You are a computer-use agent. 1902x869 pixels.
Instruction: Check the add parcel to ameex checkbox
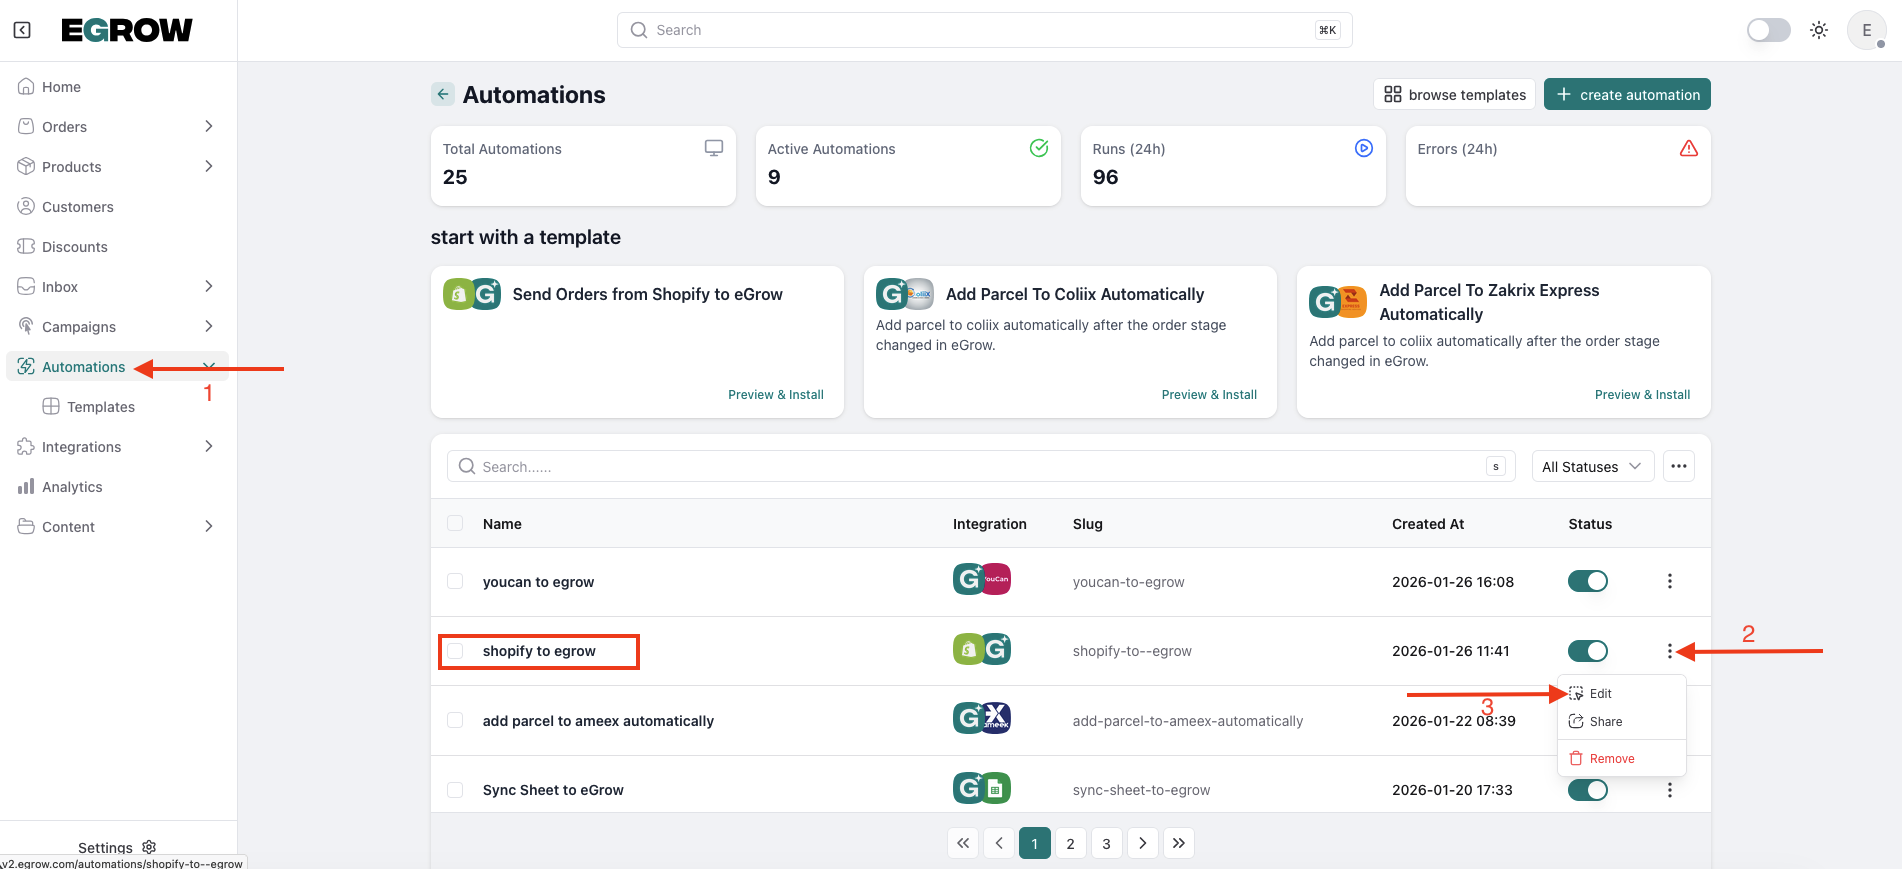[455, 720]
